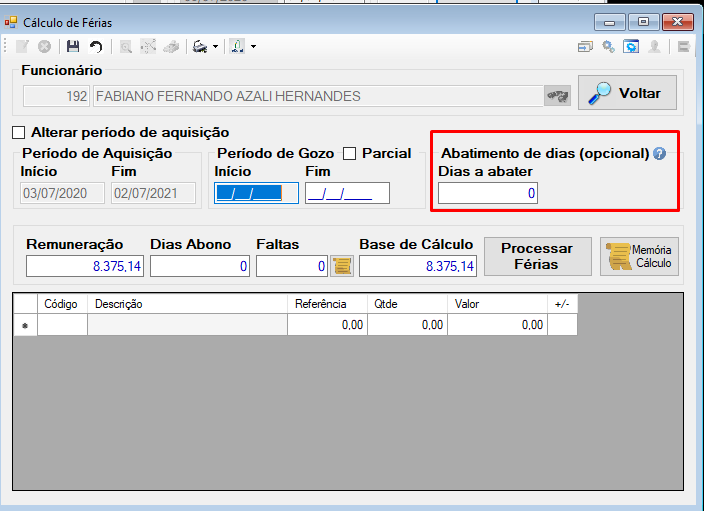
Task: Select the Valor column header
Action: coord(497,304)
